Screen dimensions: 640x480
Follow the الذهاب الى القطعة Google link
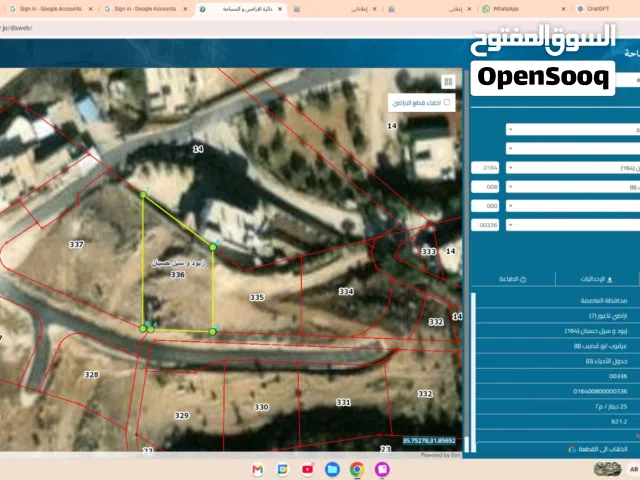[598, 449]
